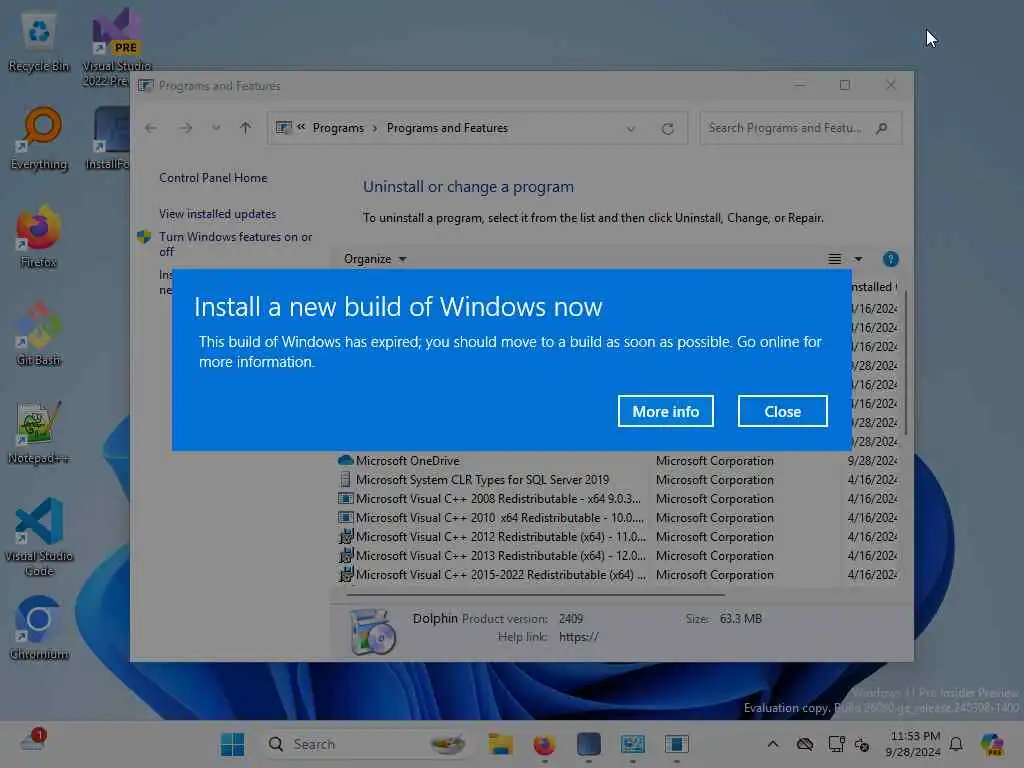Open Visual Studio 2022 Preview desktop icon

116,47
